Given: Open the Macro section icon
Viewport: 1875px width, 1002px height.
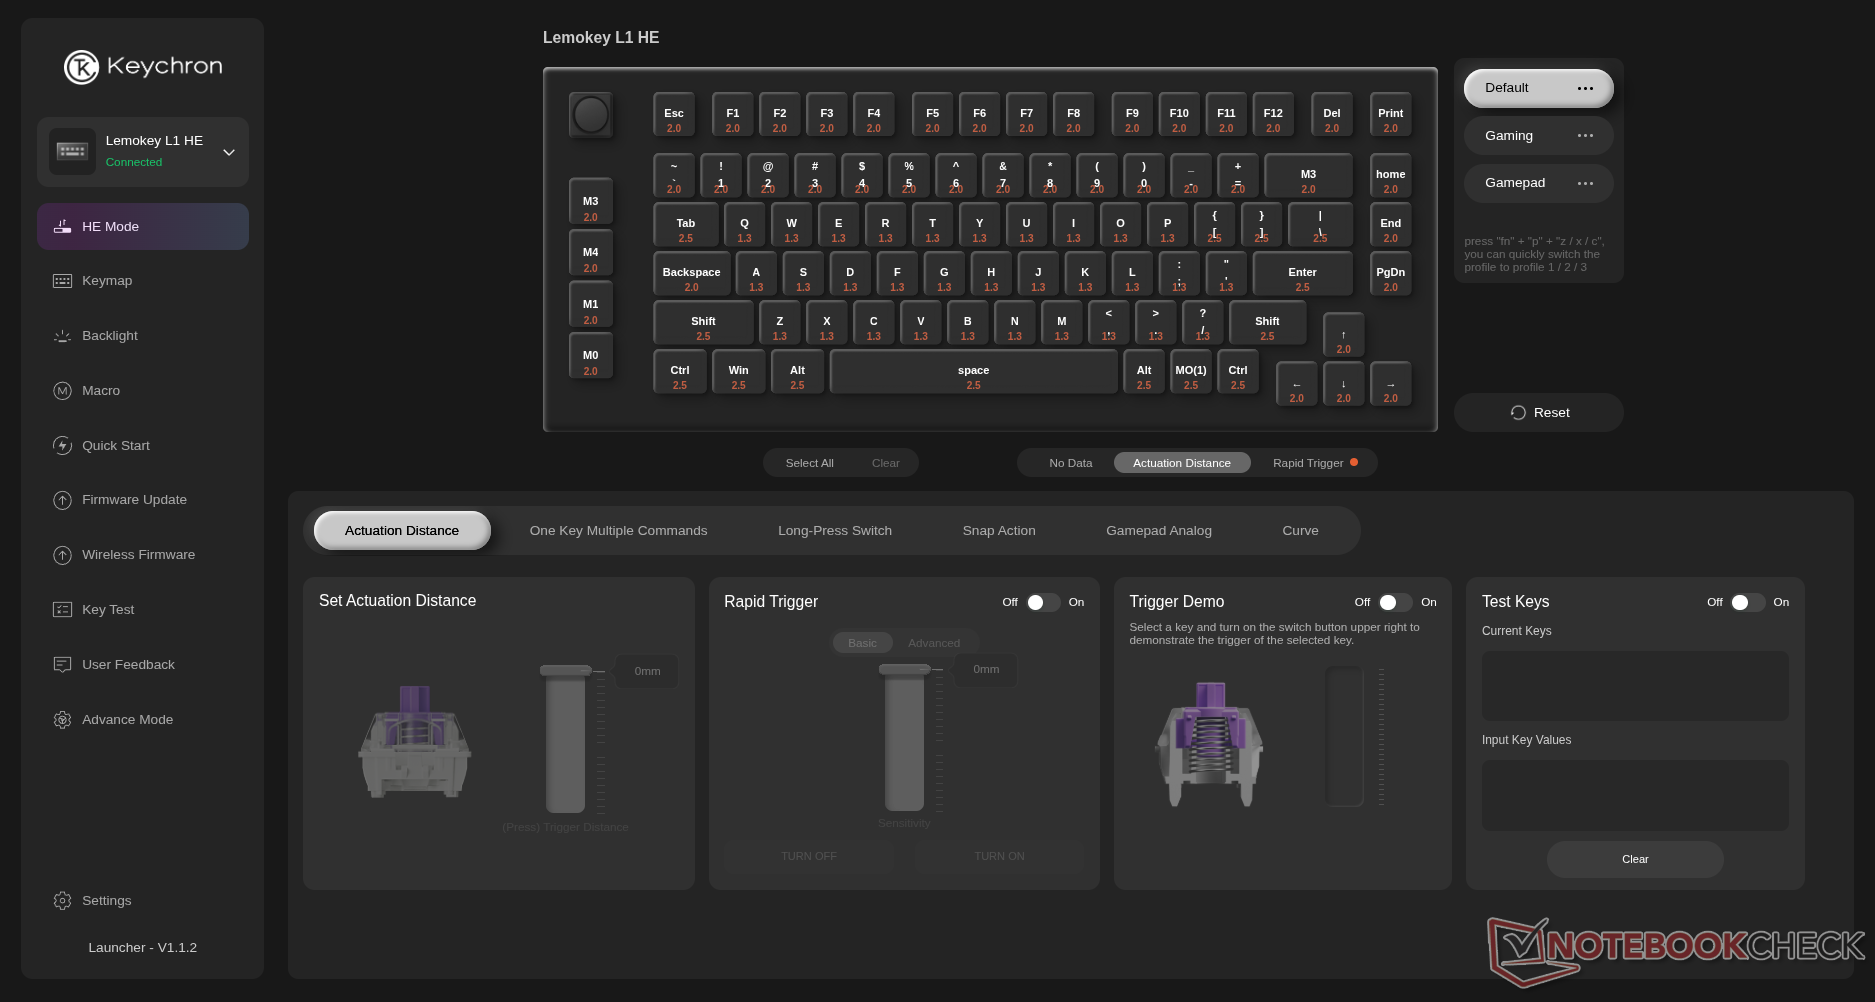Looking at the screenshot, I should coord(62,391).
